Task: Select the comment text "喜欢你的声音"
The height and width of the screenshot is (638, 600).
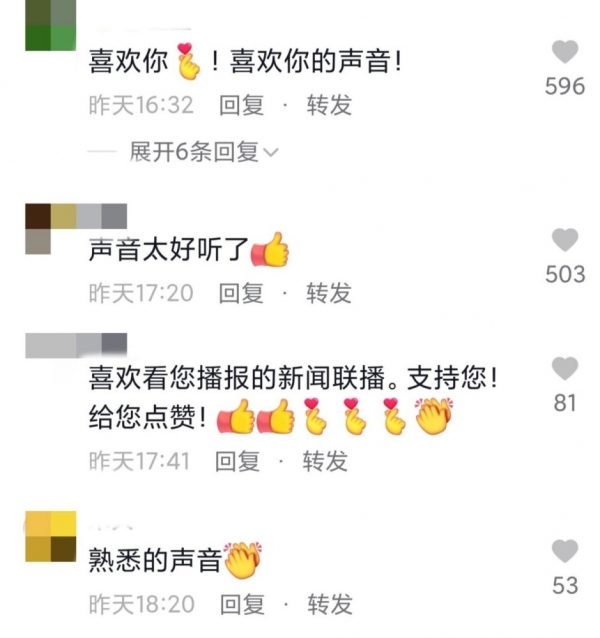Action: (x=310, y=61)
